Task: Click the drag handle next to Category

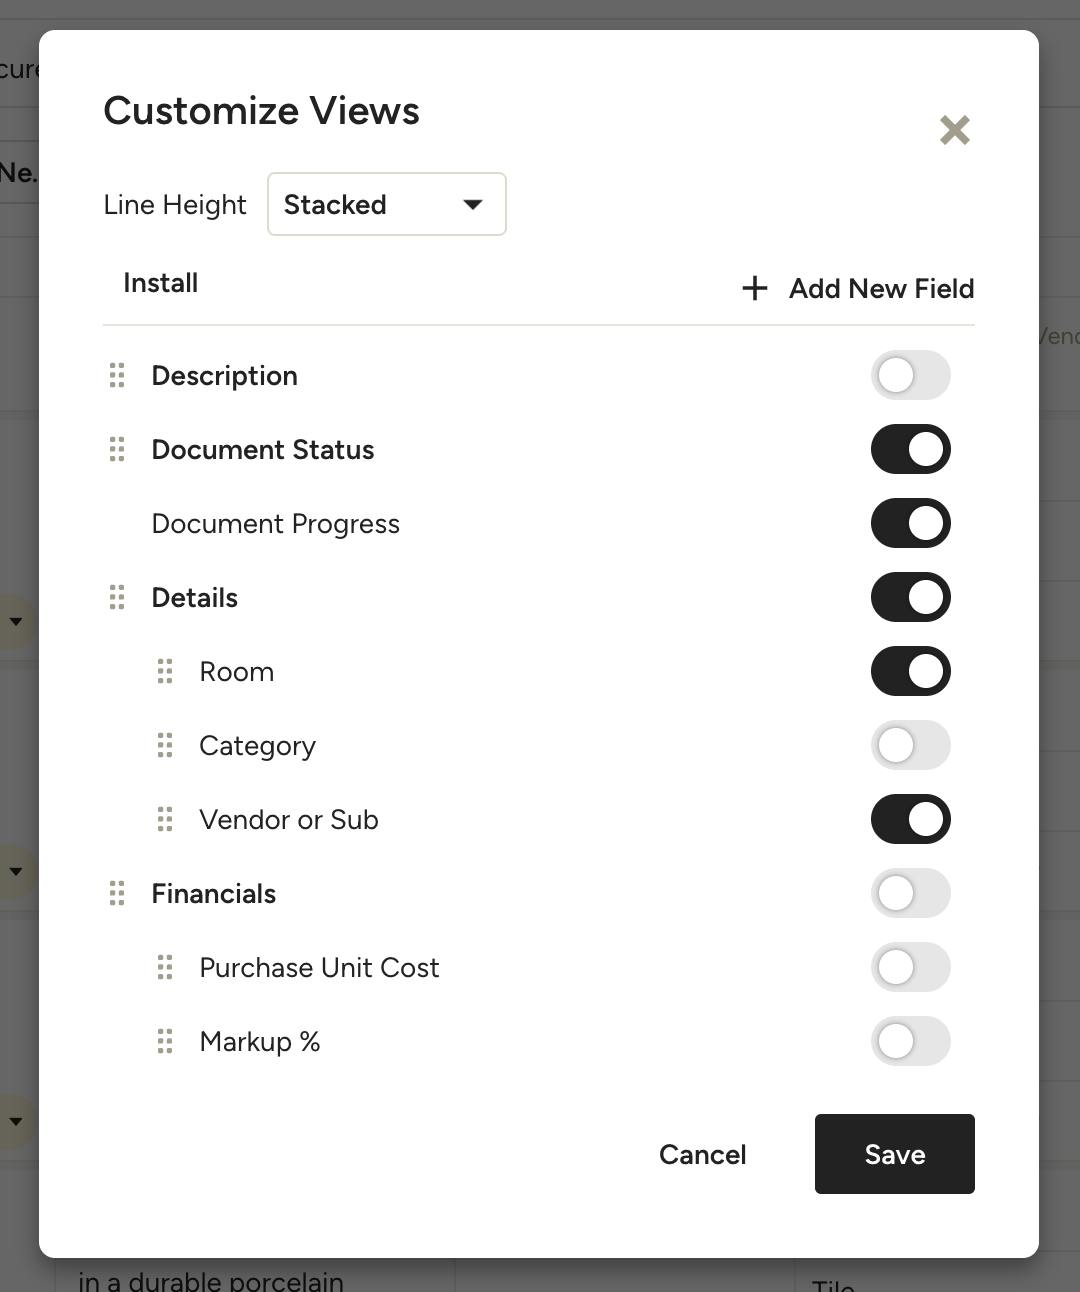Action: [x=165, y=745]
